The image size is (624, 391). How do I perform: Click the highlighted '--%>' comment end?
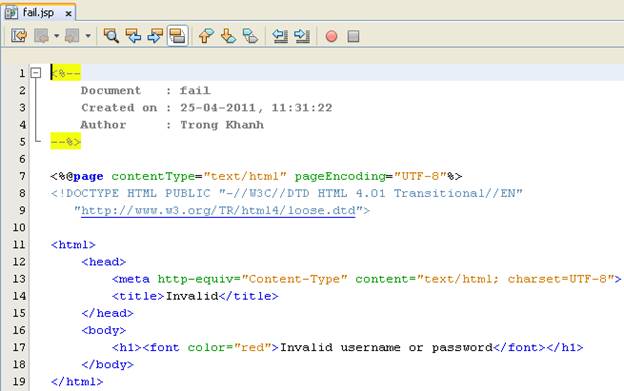66,142
